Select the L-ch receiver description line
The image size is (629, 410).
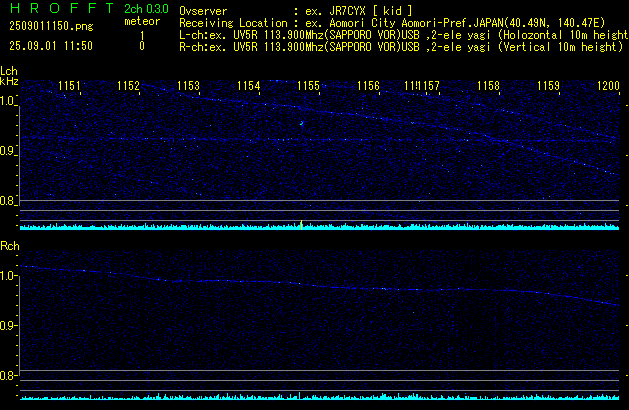coord(404,35)
